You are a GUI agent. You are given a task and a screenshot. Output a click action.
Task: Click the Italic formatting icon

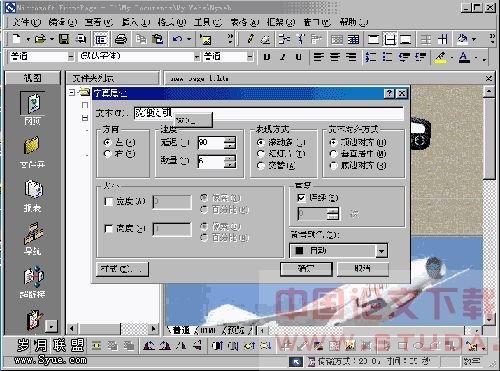coord(283,57)
